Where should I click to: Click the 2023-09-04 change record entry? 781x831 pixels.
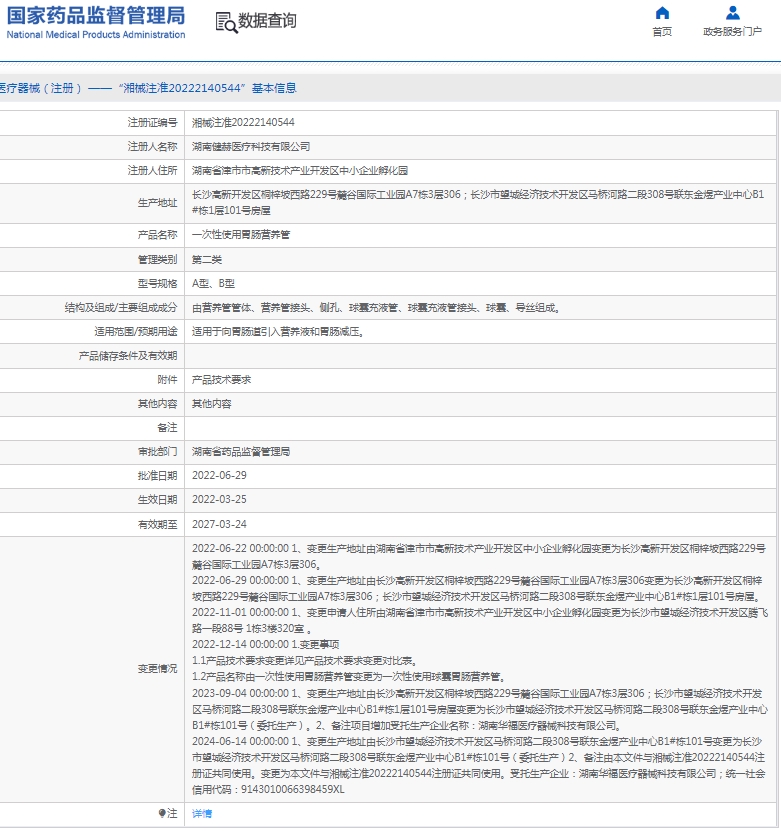coord(480,709)
